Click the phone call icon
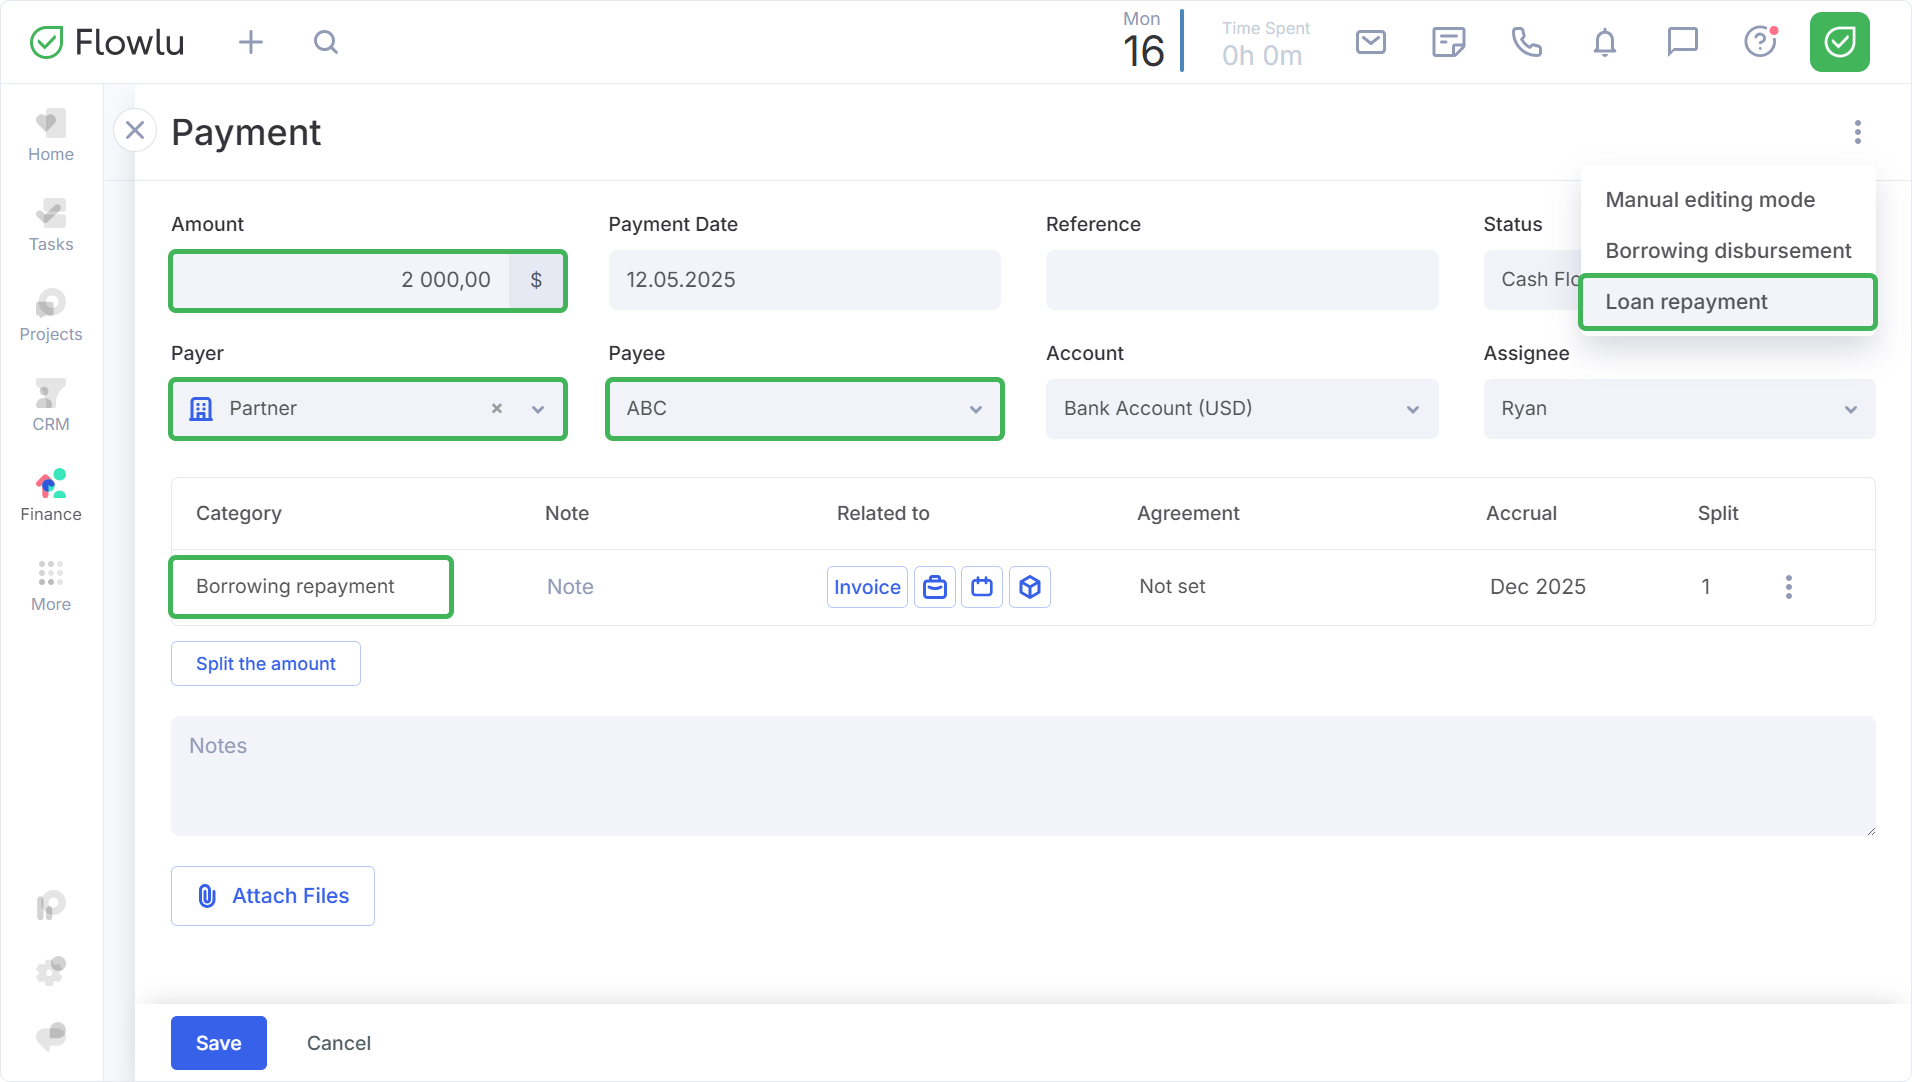Viewport: 1912px width, 1082px height. pos(1526,42)
